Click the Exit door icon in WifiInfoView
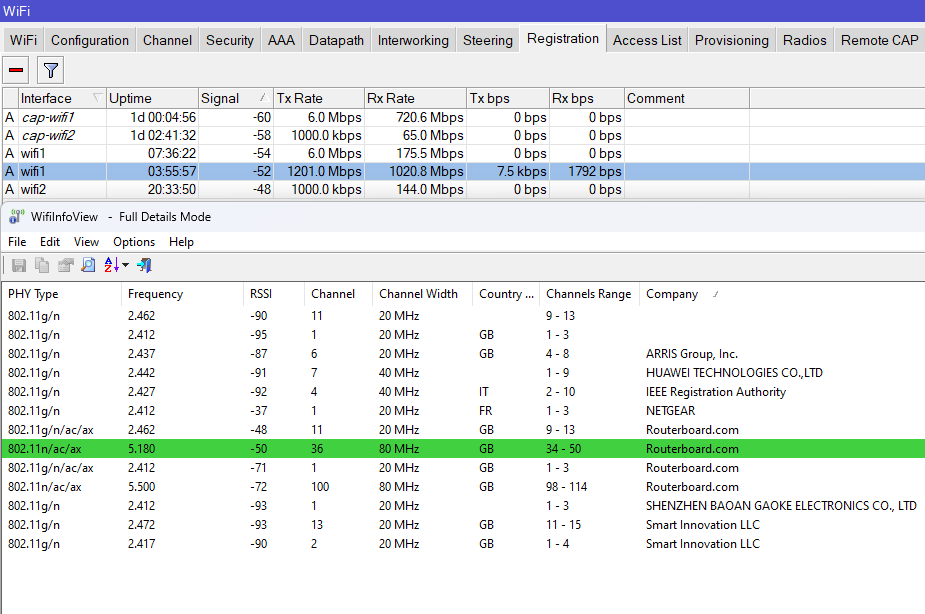 pyautogui.click(x=145, y=265)
